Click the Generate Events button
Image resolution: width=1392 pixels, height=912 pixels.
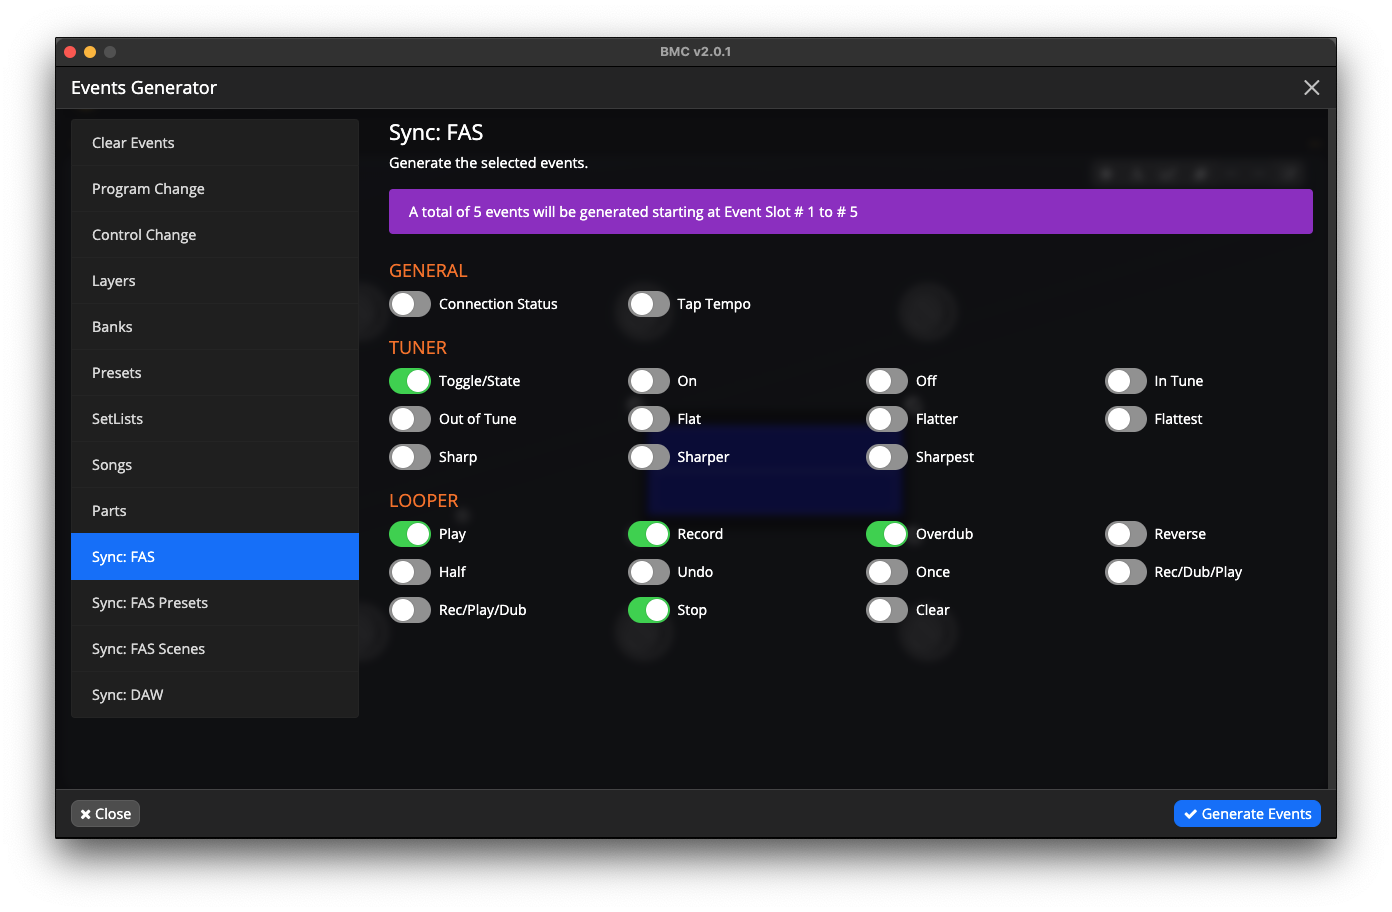[x=1247, y=814]
